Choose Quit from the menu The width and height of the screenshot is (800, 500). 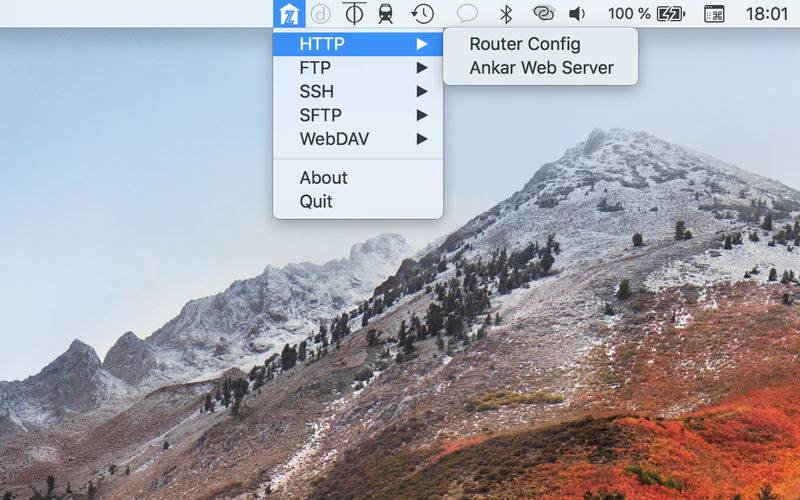click(x=358, y=202)
